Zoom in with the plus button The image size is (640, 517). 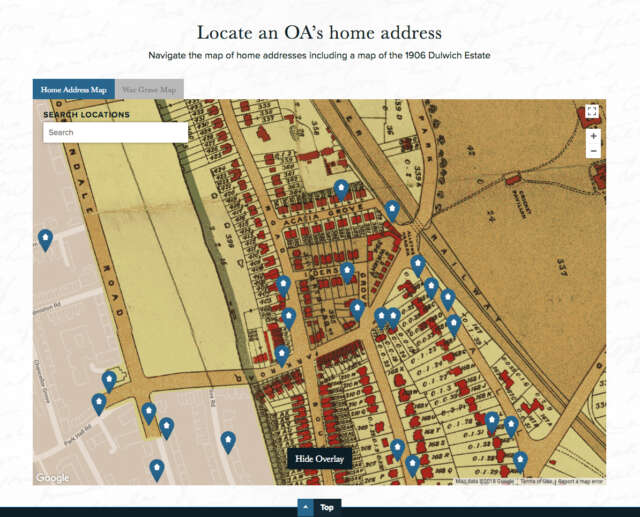pos(593,136)
